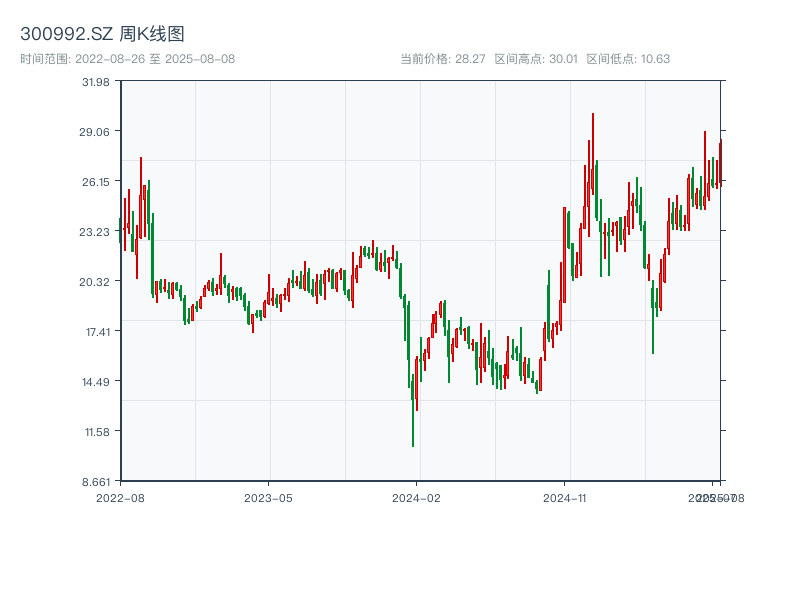Click the 300992.SZ 周K线图 chart title
The image size is (800, 600).
tap(102, 35)
